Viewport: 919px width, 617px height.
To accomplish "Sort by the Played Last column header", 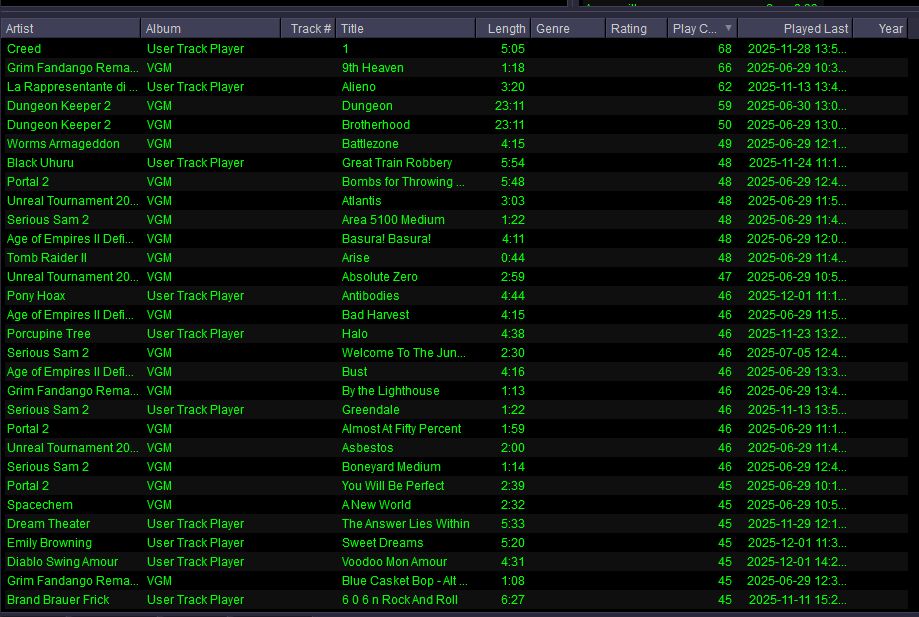I will click(x=795, y=29).
